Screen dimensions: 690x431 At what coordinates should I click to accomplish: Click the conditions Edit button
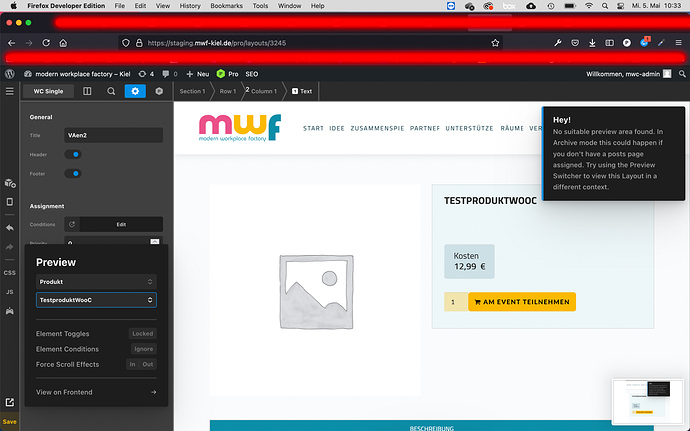point(121,224)
